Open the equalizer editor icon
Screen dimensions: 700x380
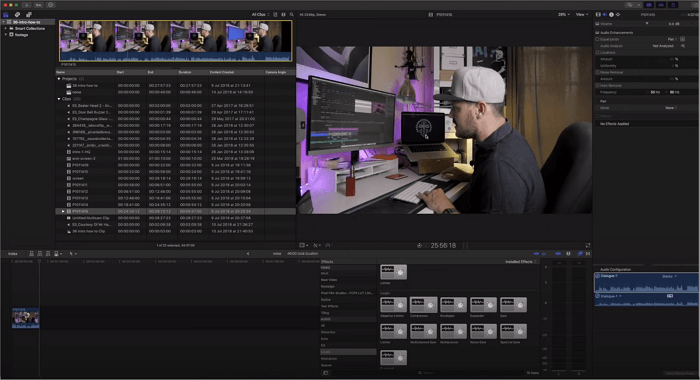683,39
